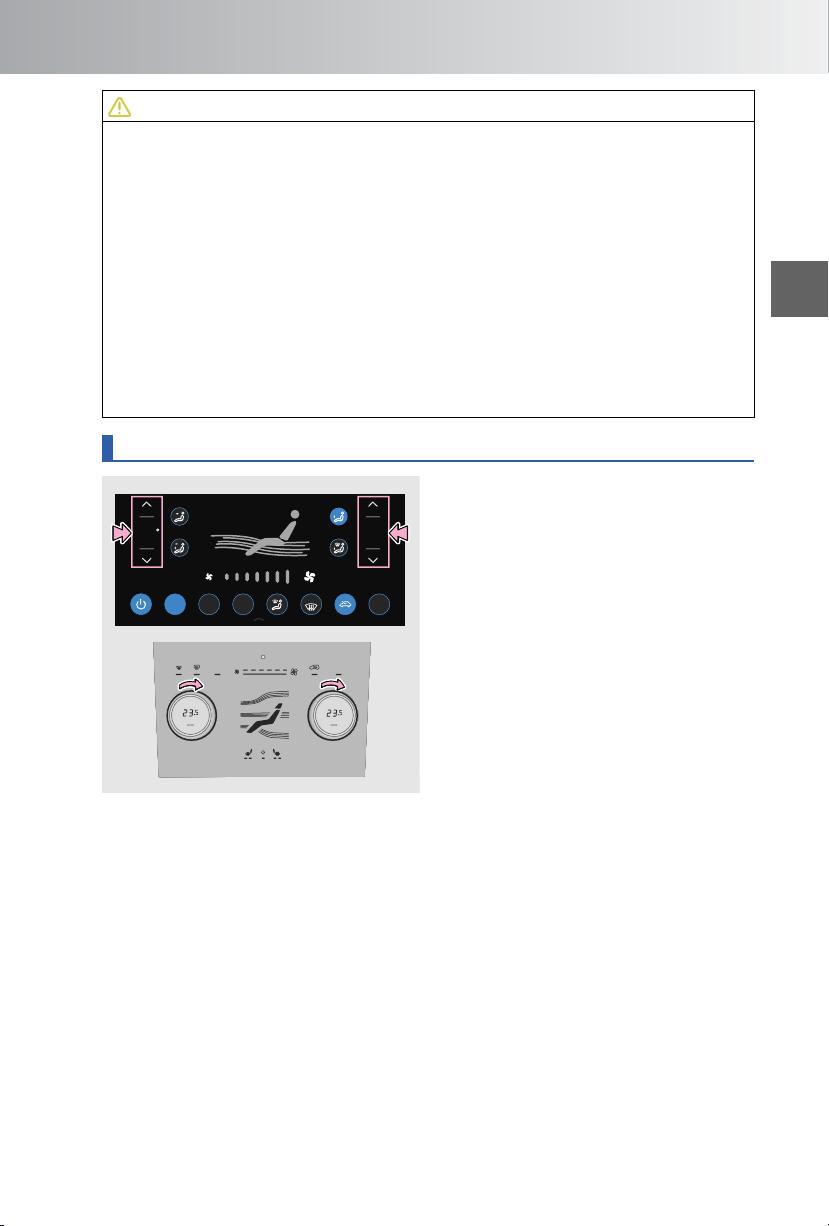Toggle the highlighted upper right seat airflow icon
The width and height of the screenshot is (829, 1226).
[x=339, y=517]
